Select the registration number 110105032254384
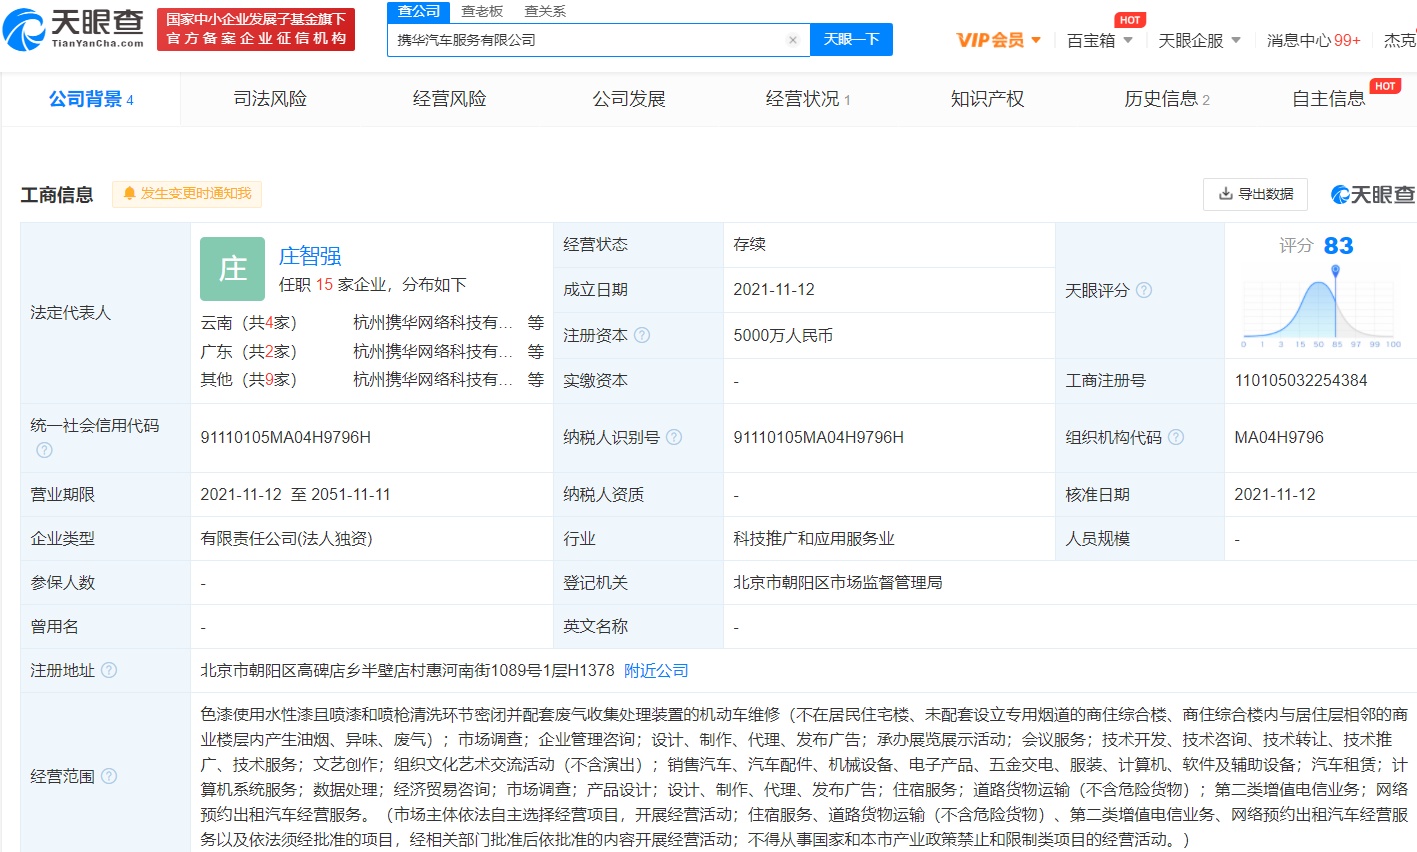 [x=1301, y=380]
